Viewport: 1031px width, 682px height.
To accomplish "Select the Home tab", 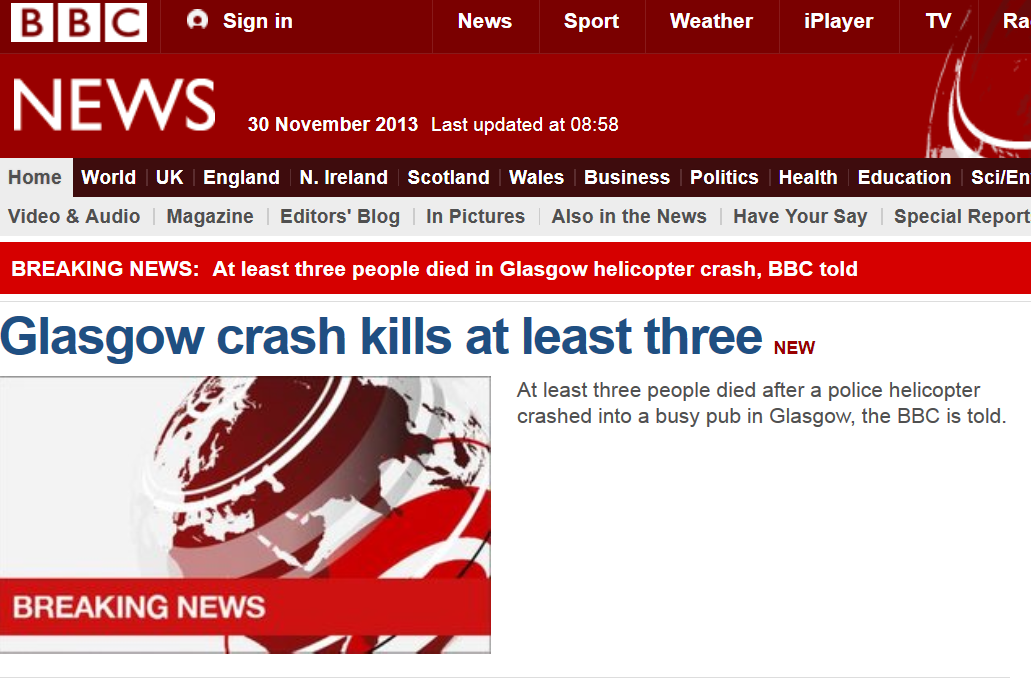I will tap(36, 177).
